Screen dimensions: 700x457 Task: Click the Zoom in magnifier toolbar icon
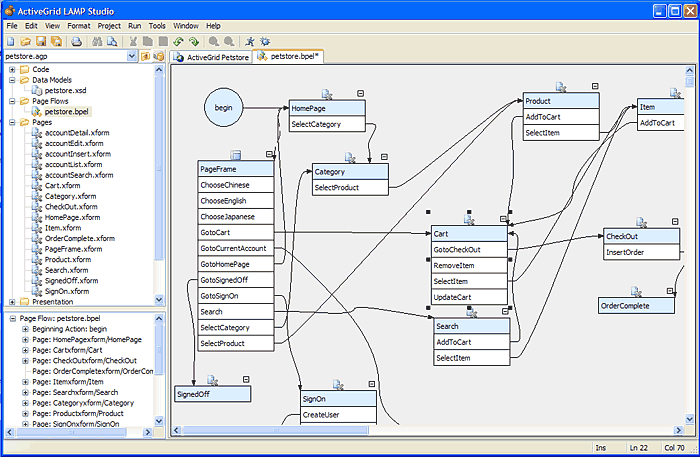pyautogui.click(x=213, y=41)
